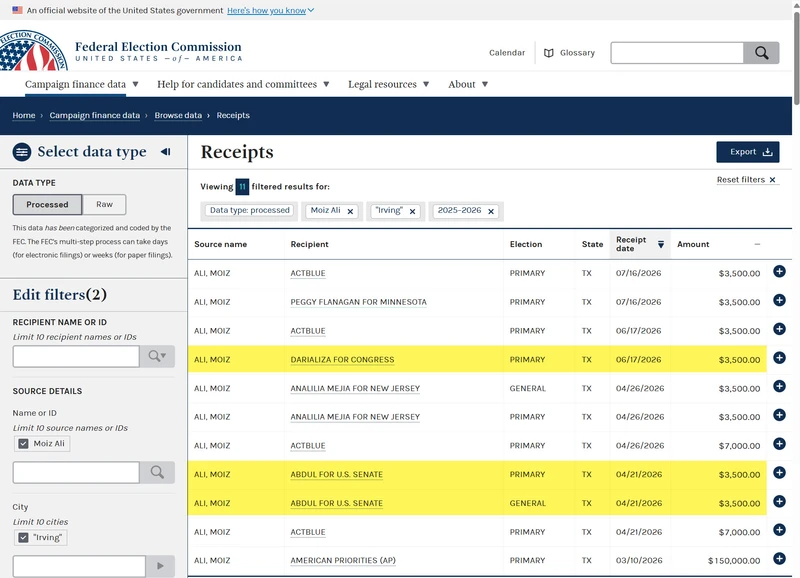Switch data type to Raw
Image resolution: width=800 pixels, height=578 pixels.
(x=104, y=205)
